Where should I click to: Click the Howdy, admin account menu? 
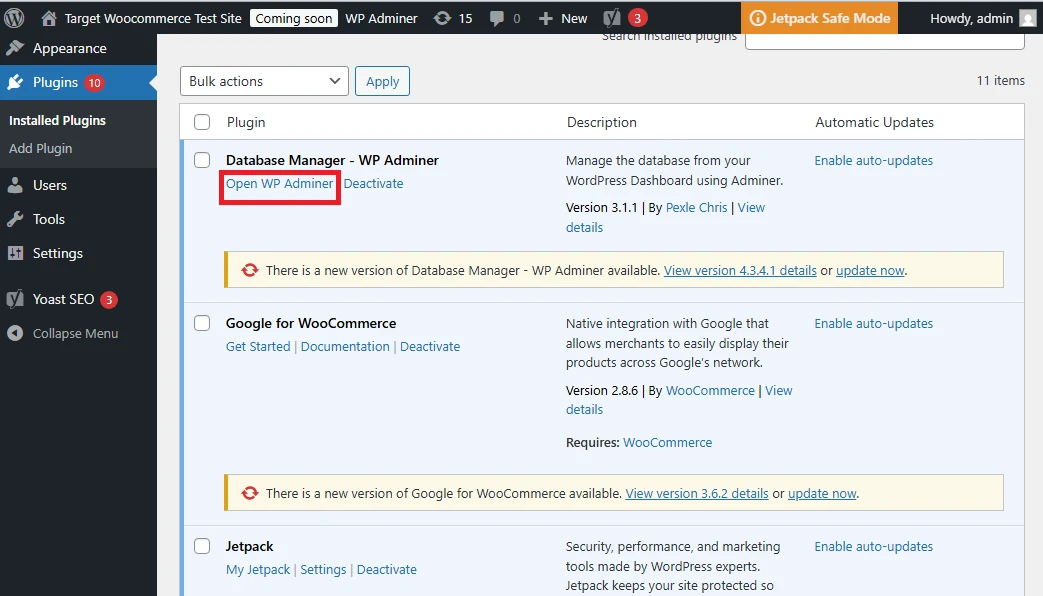pyautogui.click(x=983, y=19)
